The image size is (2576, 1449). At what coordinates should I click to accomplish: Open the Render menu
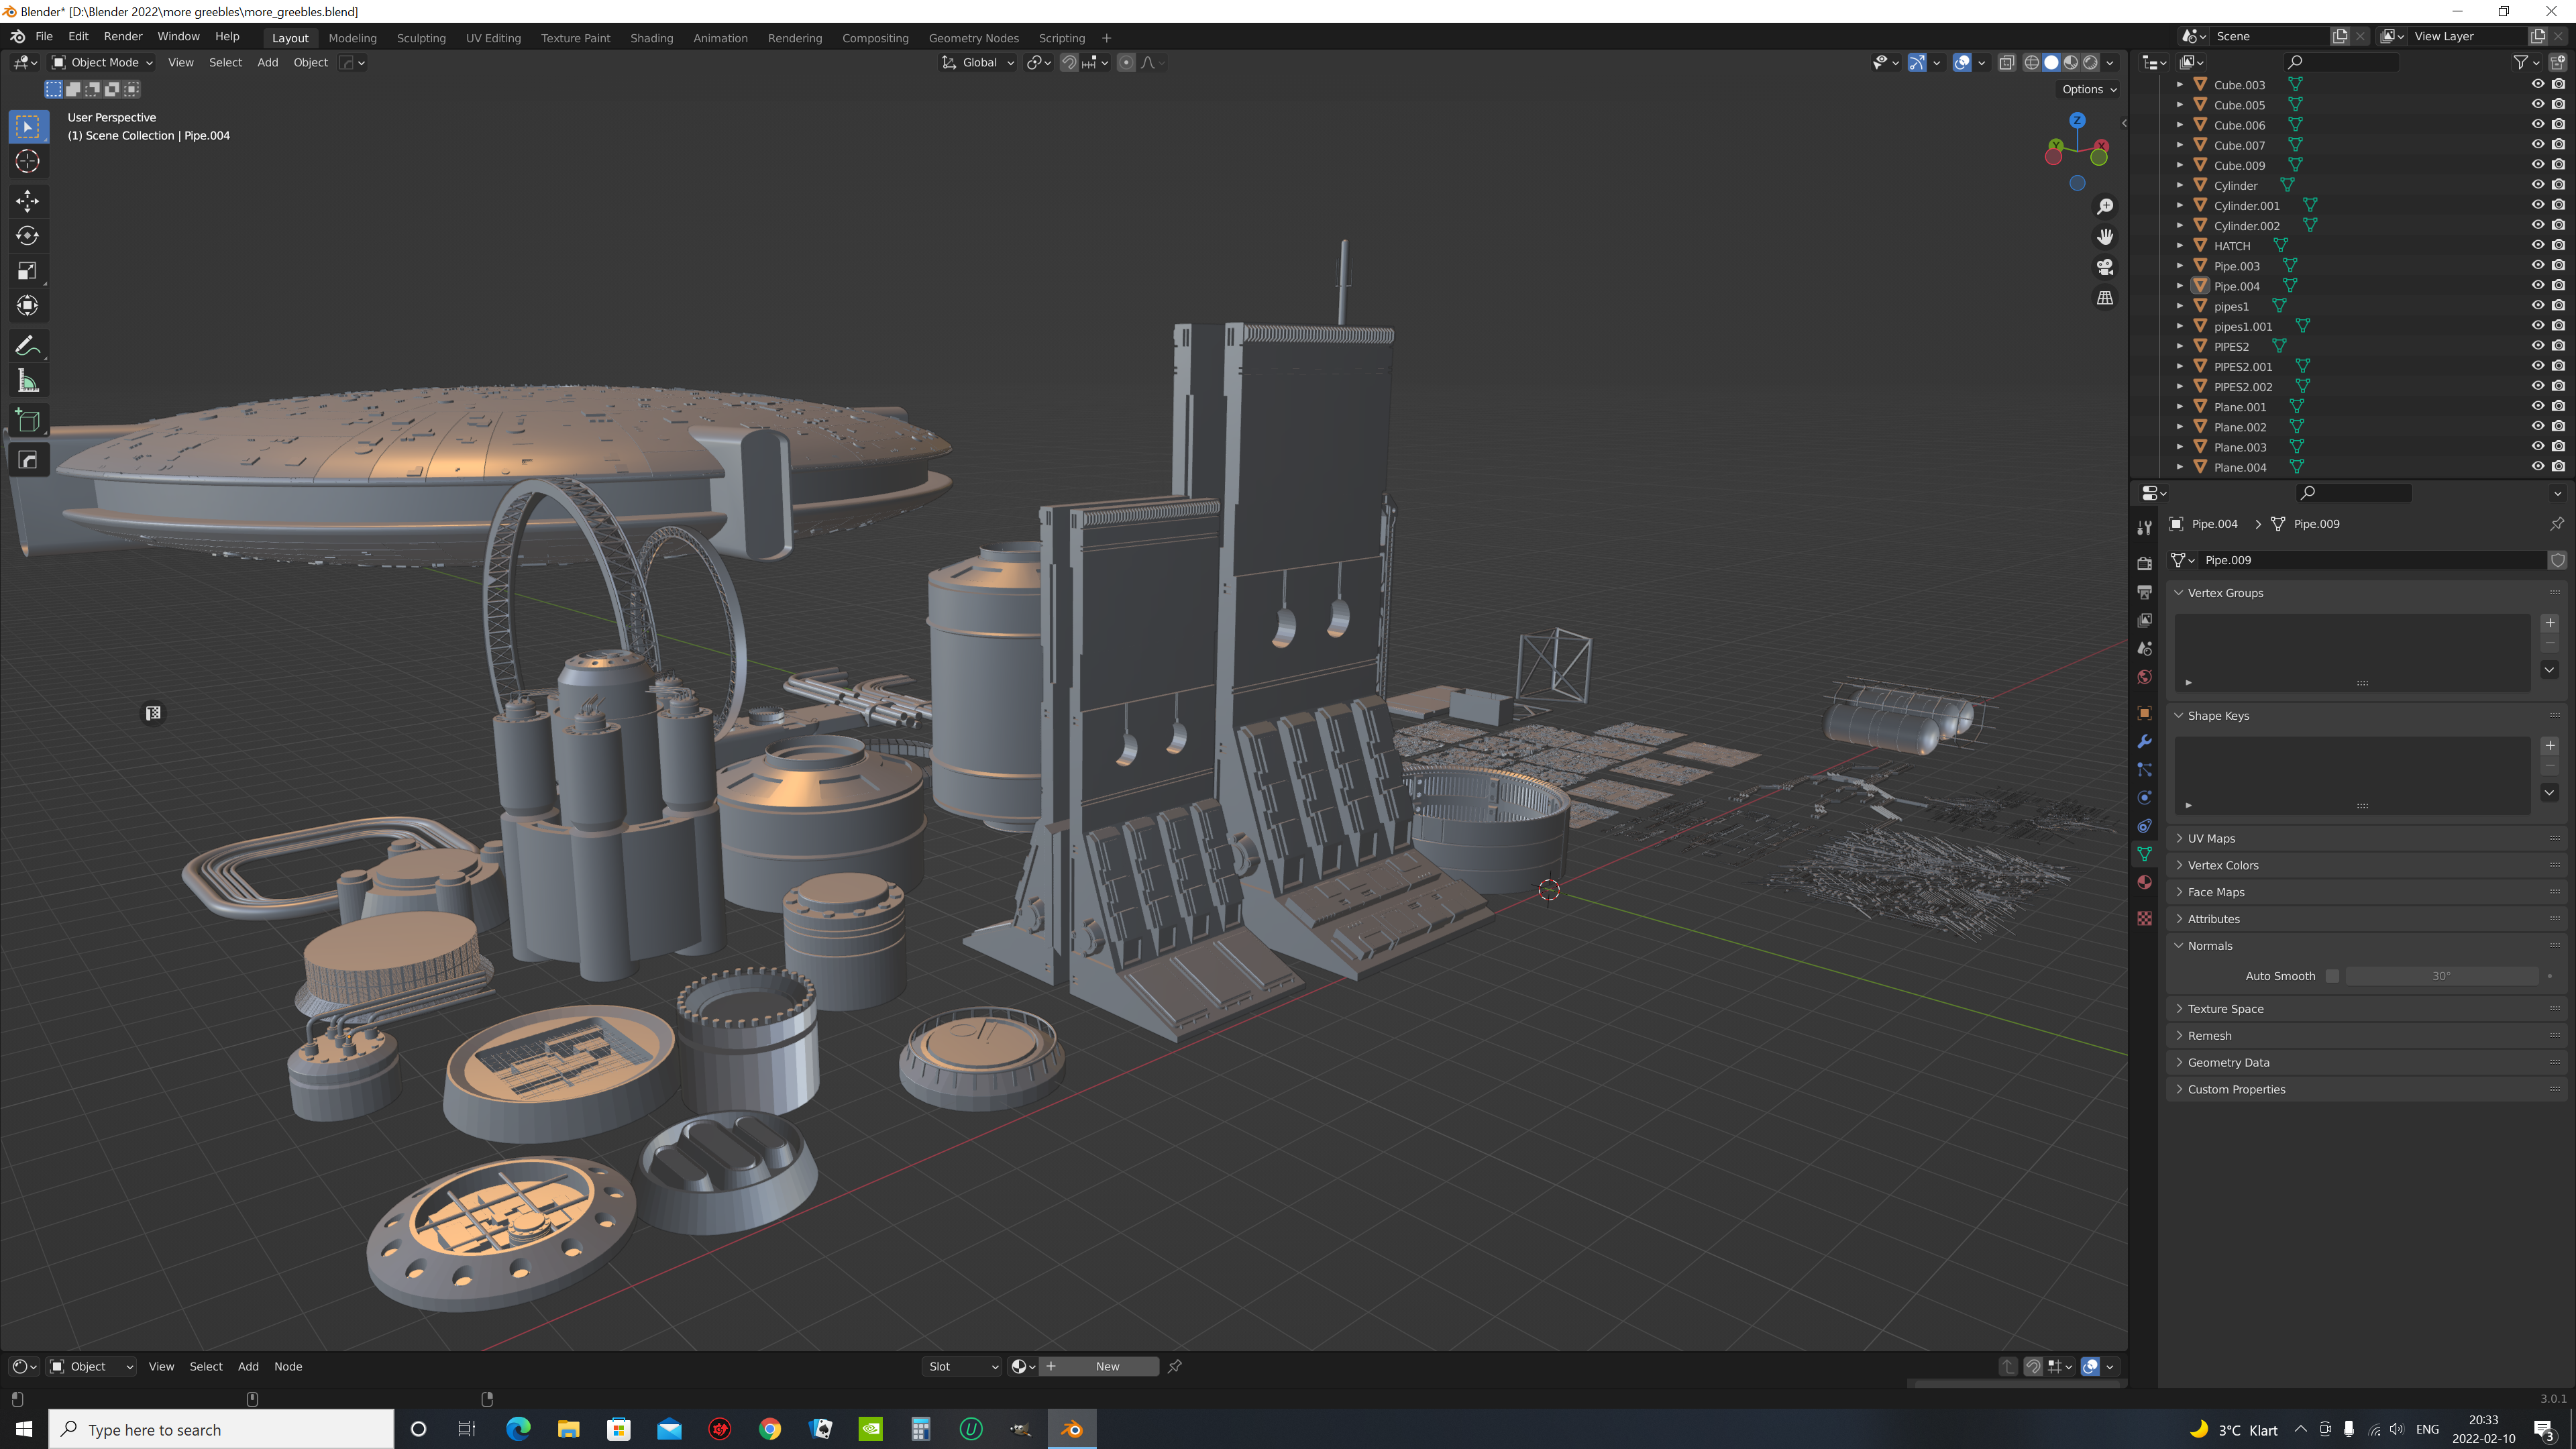(x=123, y=36)
